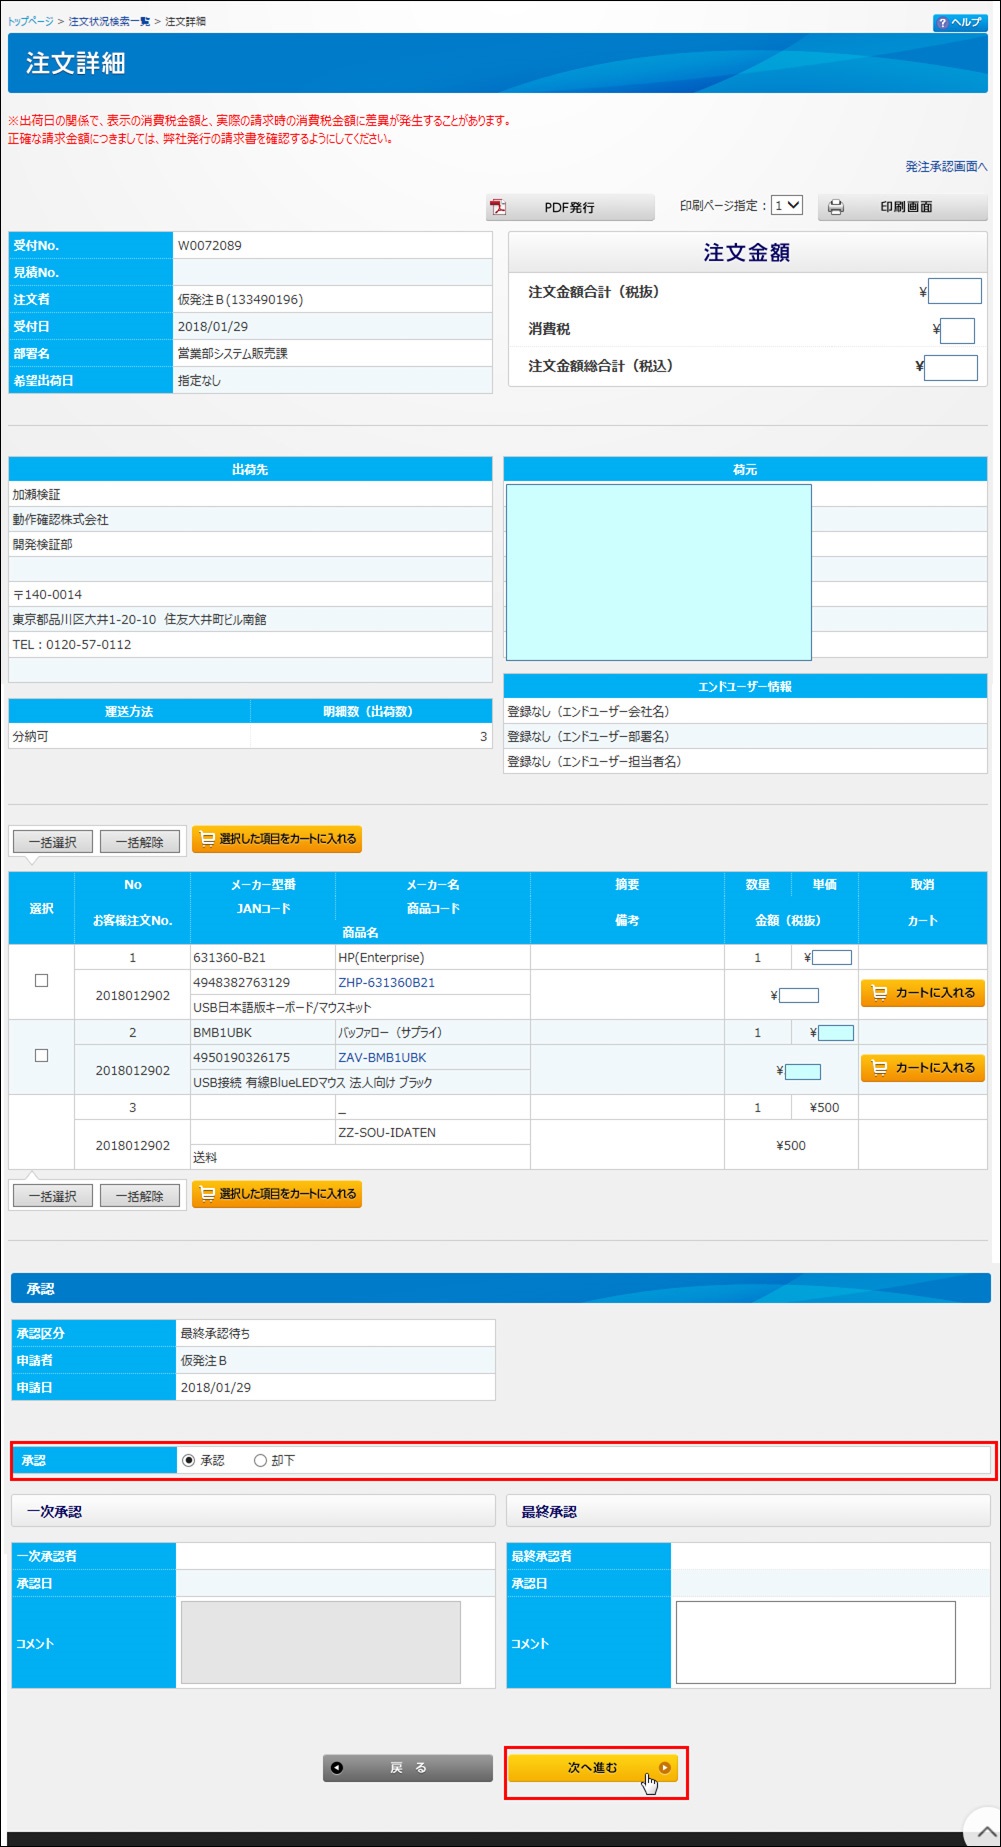The height and width of the screenshot is (1847, 1001).
Task: Click the printer icon for 印刷画面
Action: point(836,207)
